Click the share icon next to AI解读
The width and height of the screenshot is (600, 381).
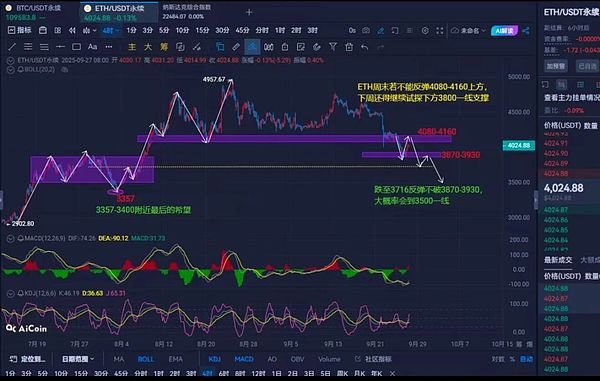tap(526, 30)
